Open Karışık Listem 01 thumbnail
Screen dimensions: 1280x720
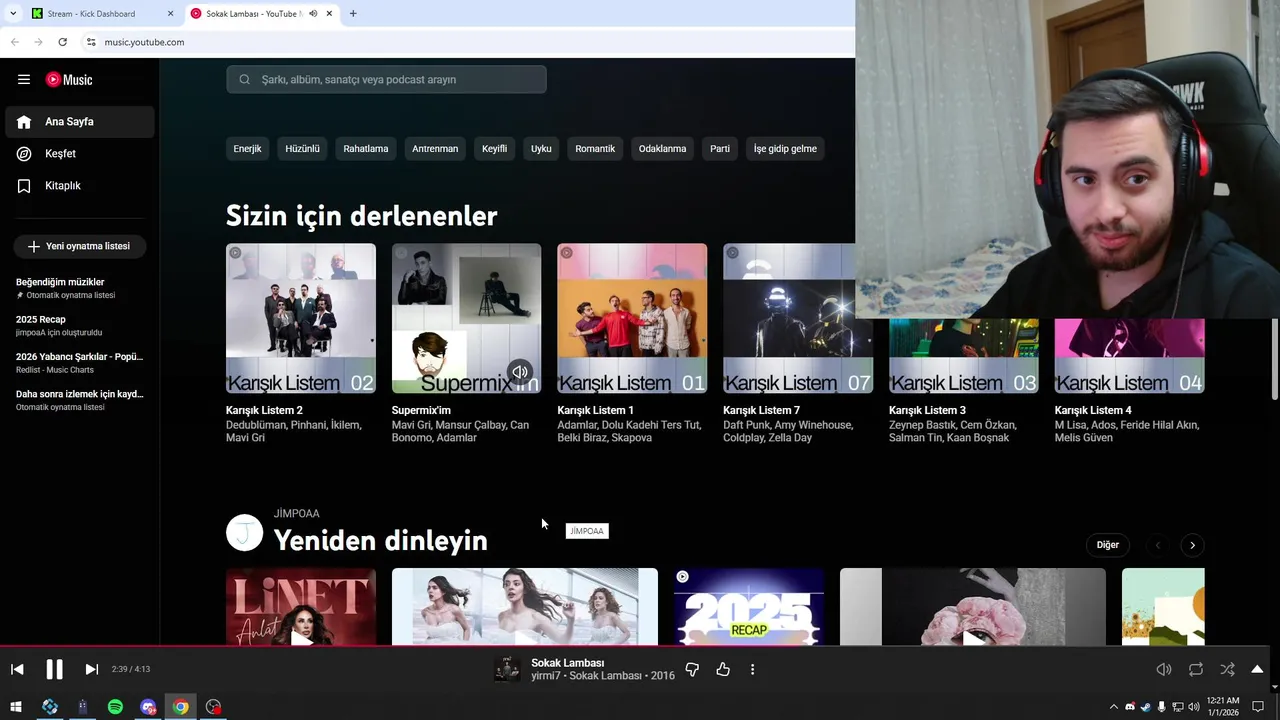click(632, 319)
